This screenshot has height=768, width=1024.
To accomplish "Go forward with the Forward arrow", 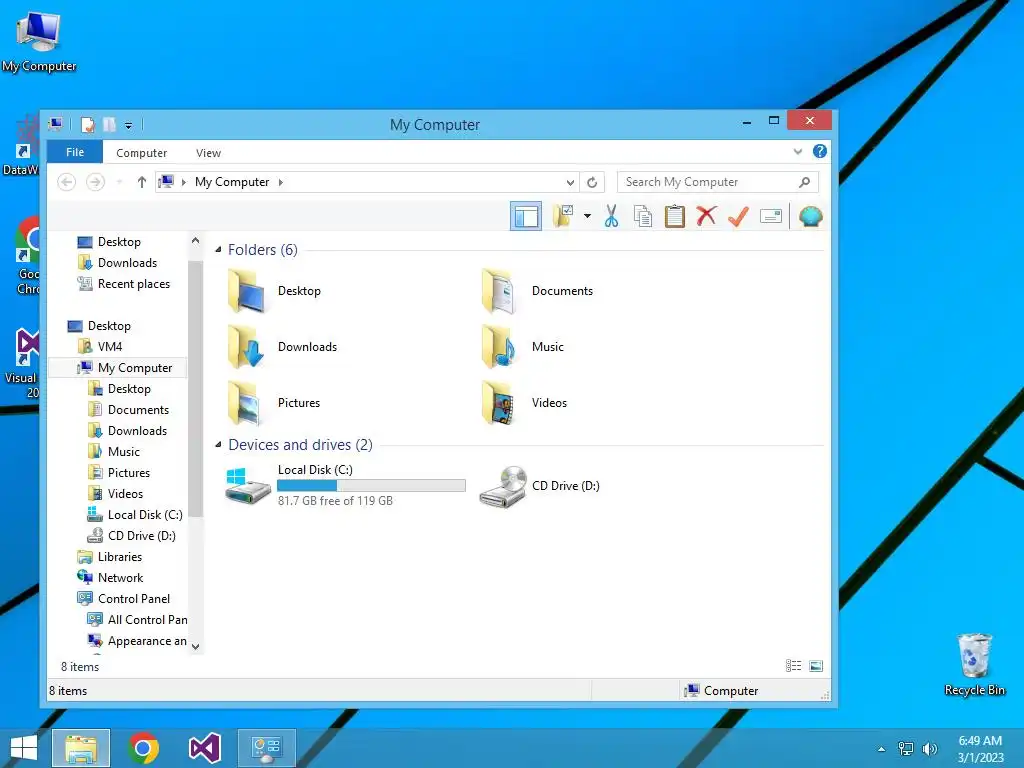I will click(x=95, y=182).
